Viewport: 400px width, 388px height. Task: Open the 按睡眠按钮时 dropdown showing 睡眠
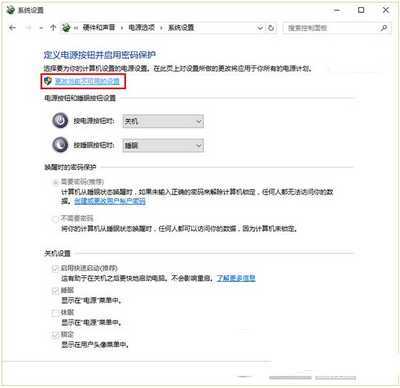[163, 145]
